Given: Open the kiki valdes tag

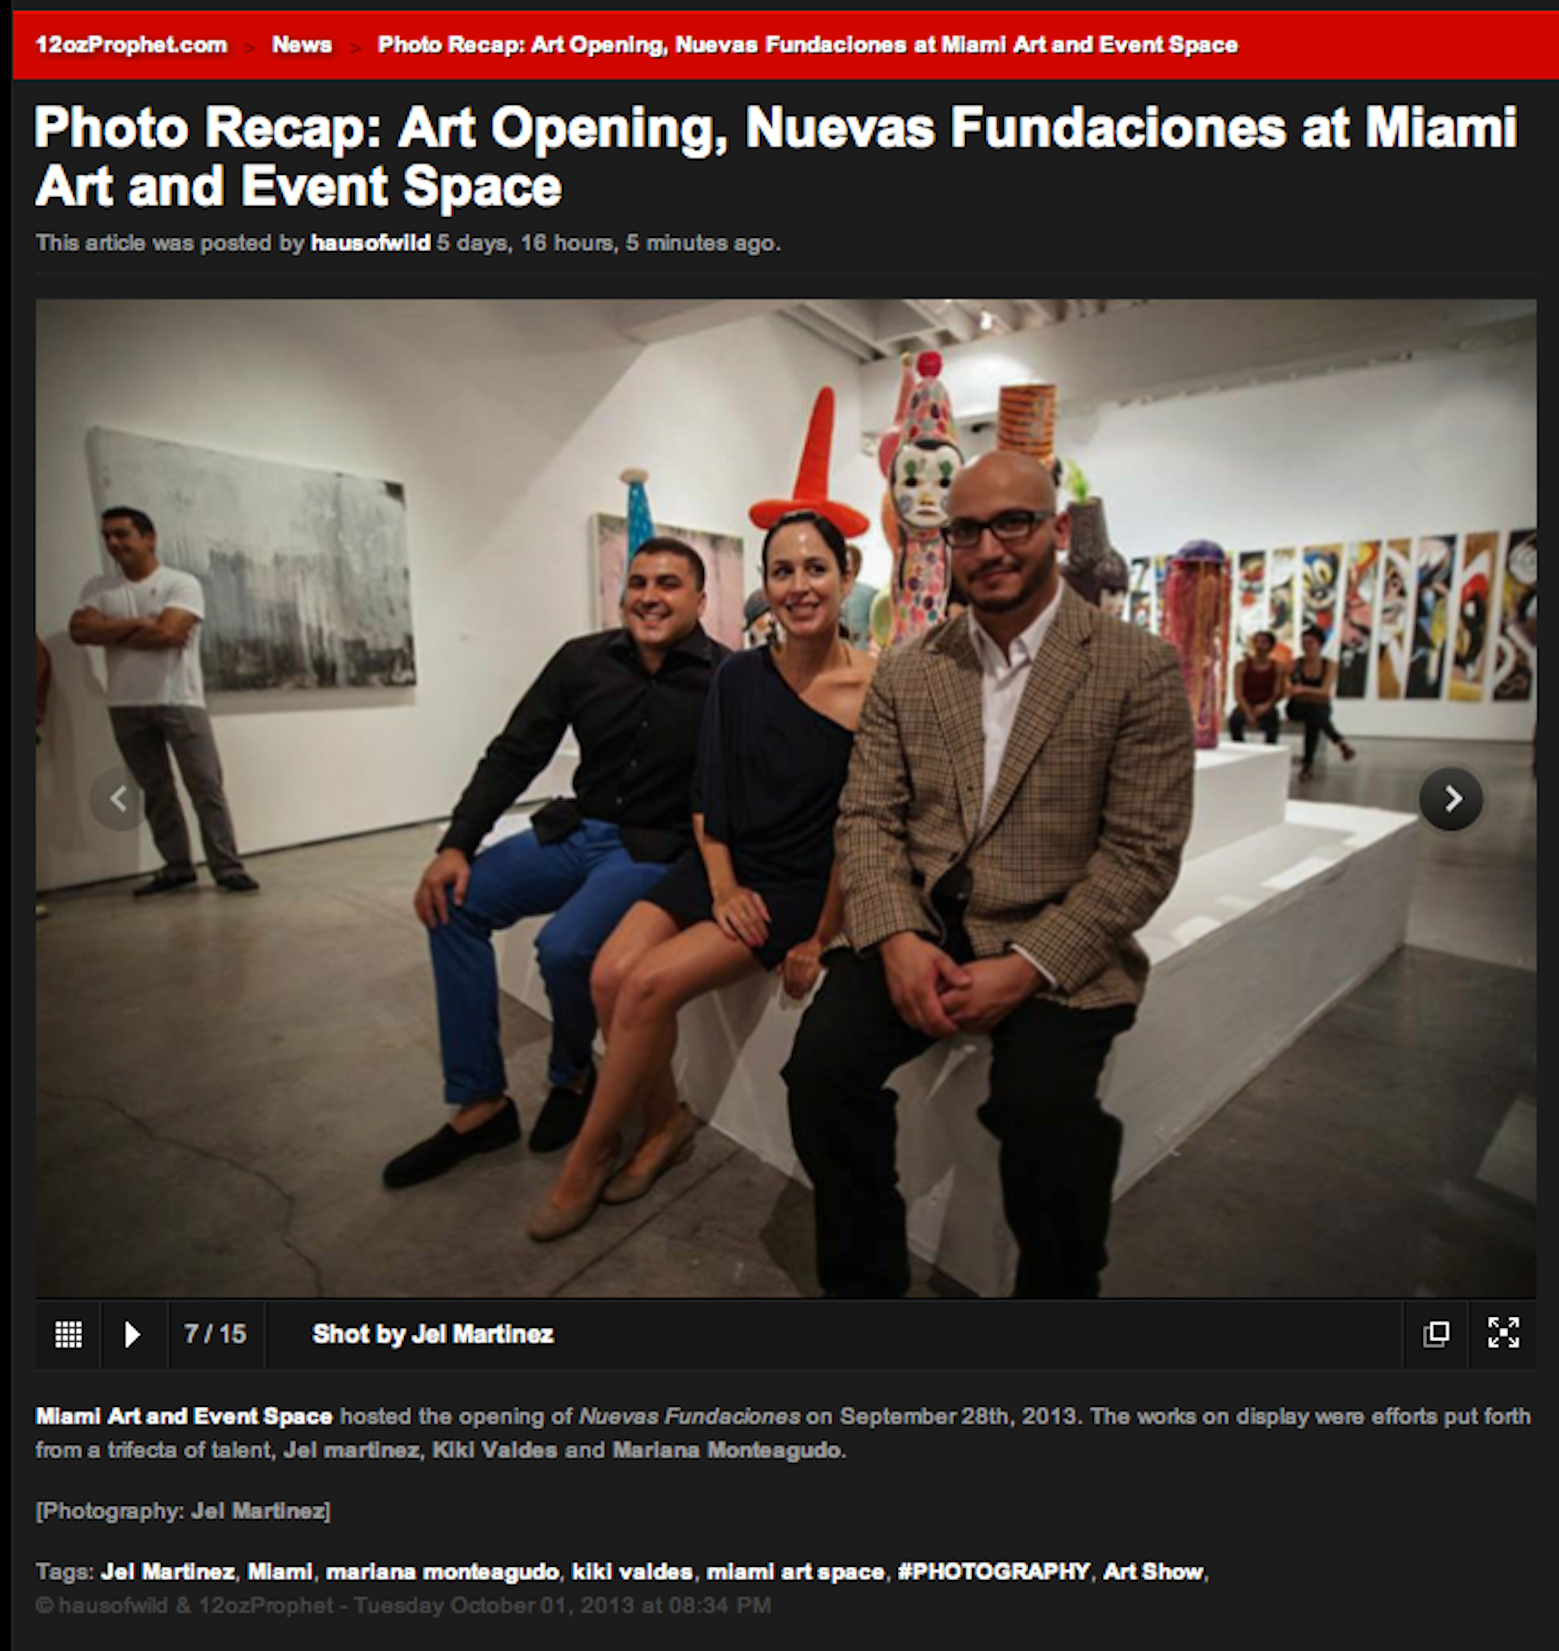Looking at the screenshot, I should click(632, 1572).
